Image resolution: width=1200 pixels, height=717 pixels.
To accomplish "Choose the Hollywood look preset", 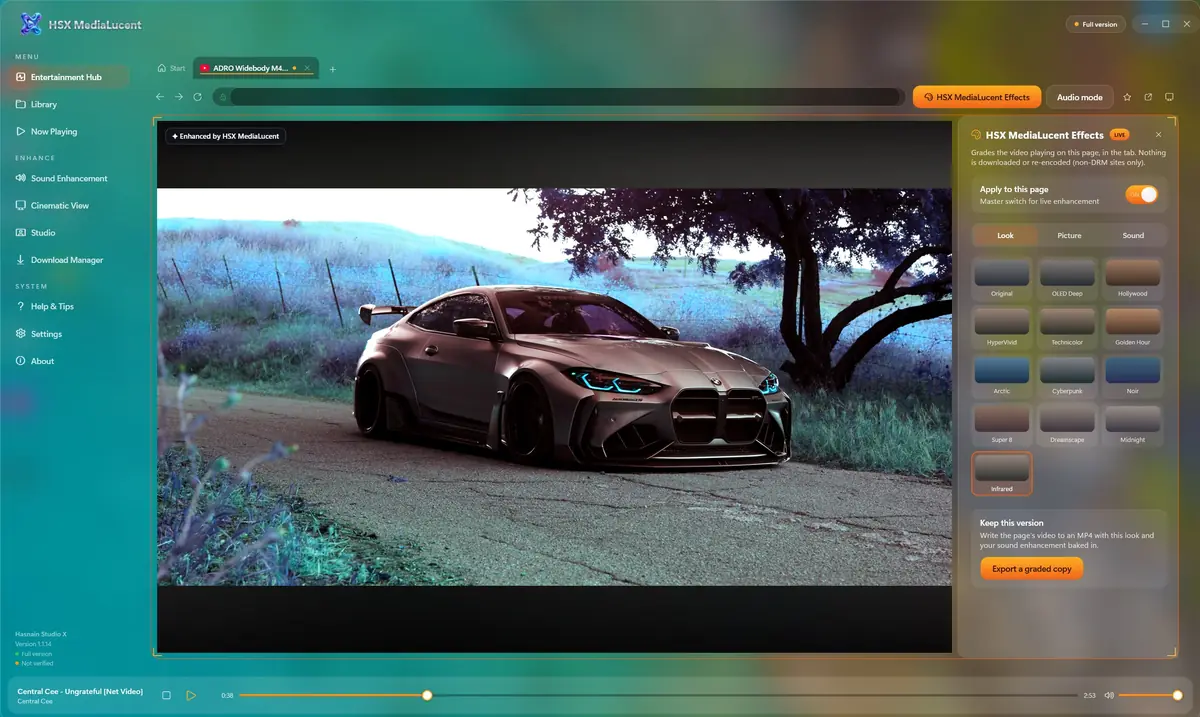I will [1133, 278].
